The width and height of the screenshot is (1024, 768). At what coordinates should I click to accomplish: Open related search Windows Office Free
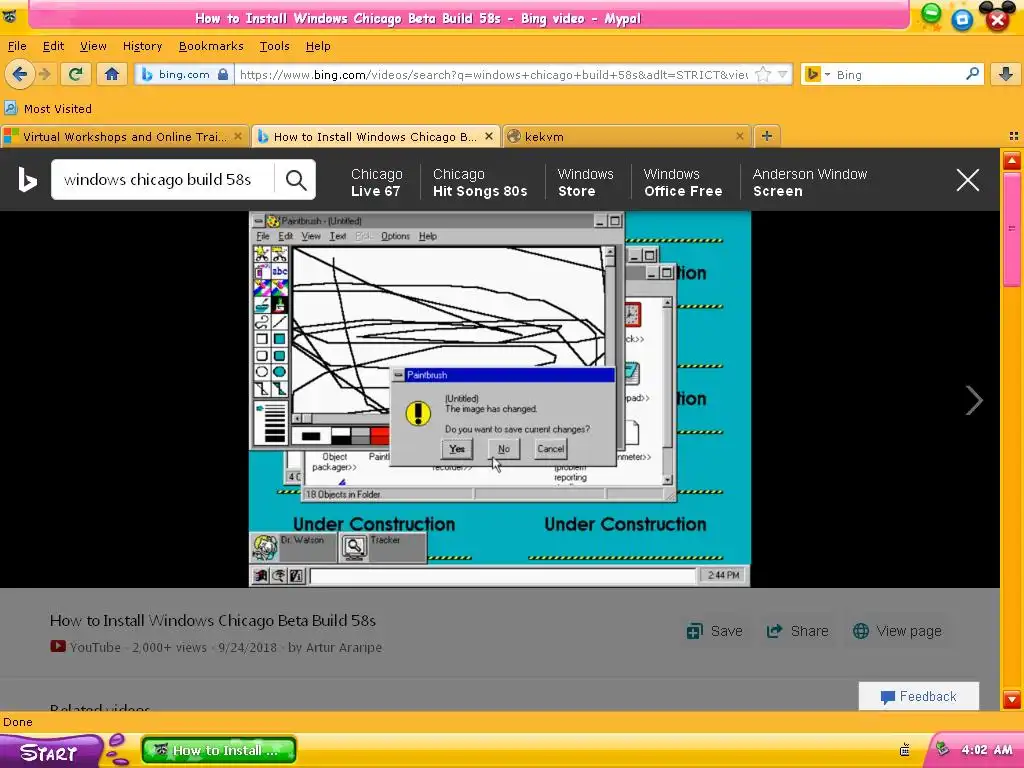pyautogui.click(x=683, y=182)
